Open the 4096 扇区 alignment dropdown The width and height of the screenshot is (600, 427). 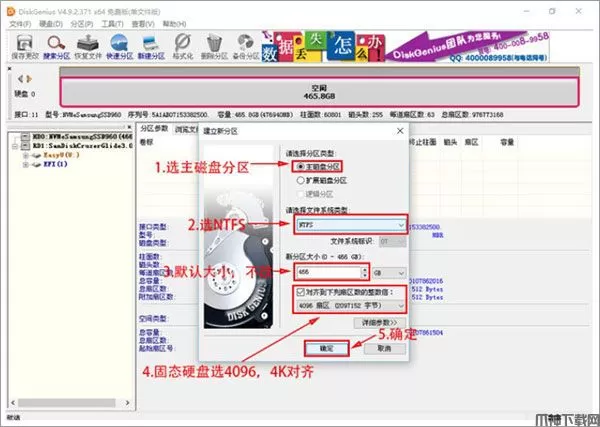tap(350, 306)
